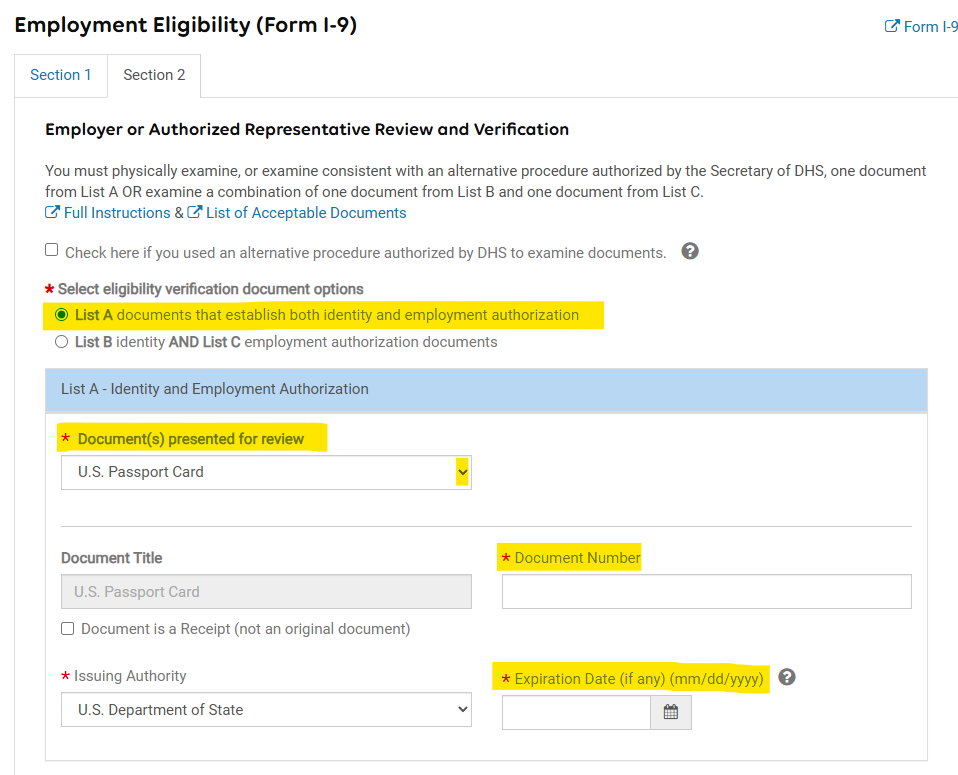Open the calendar date picker icon

pyautogui.click(x=671, y=713)
